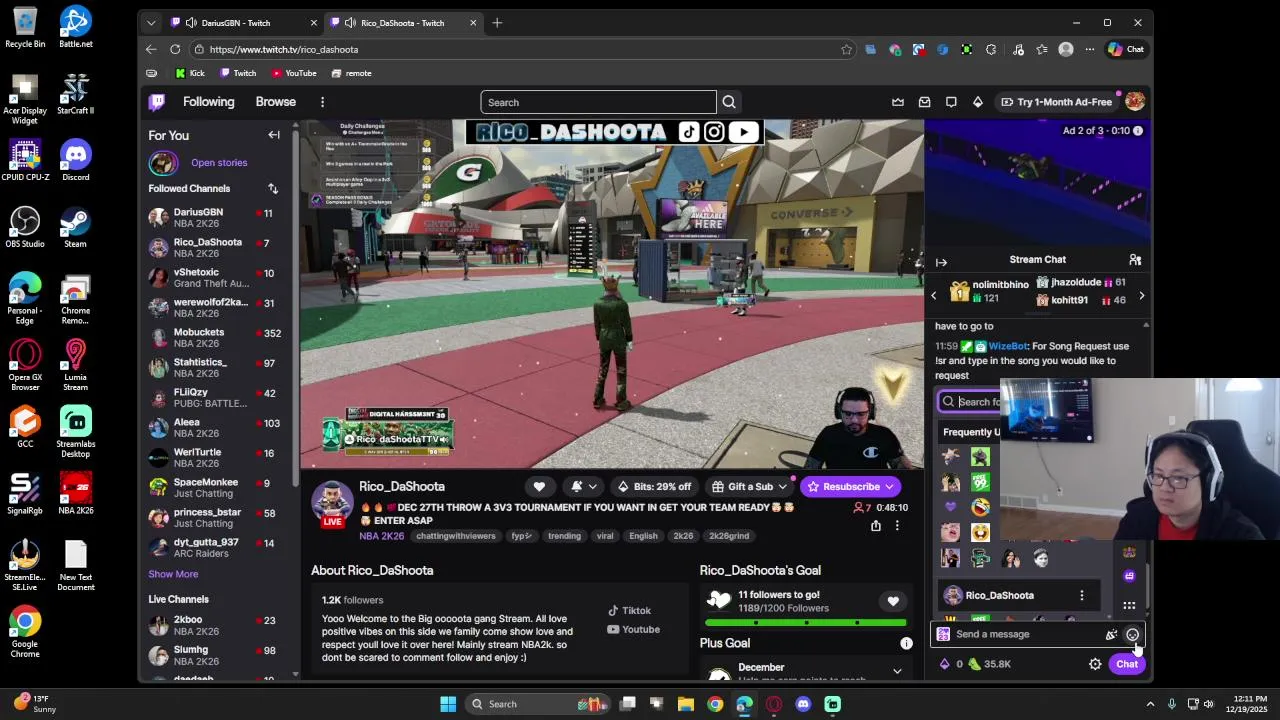This screenshot has height=720, width=1280.
Task: Open Rico_DaShoota emote section options
Action: click(1081, 595)
